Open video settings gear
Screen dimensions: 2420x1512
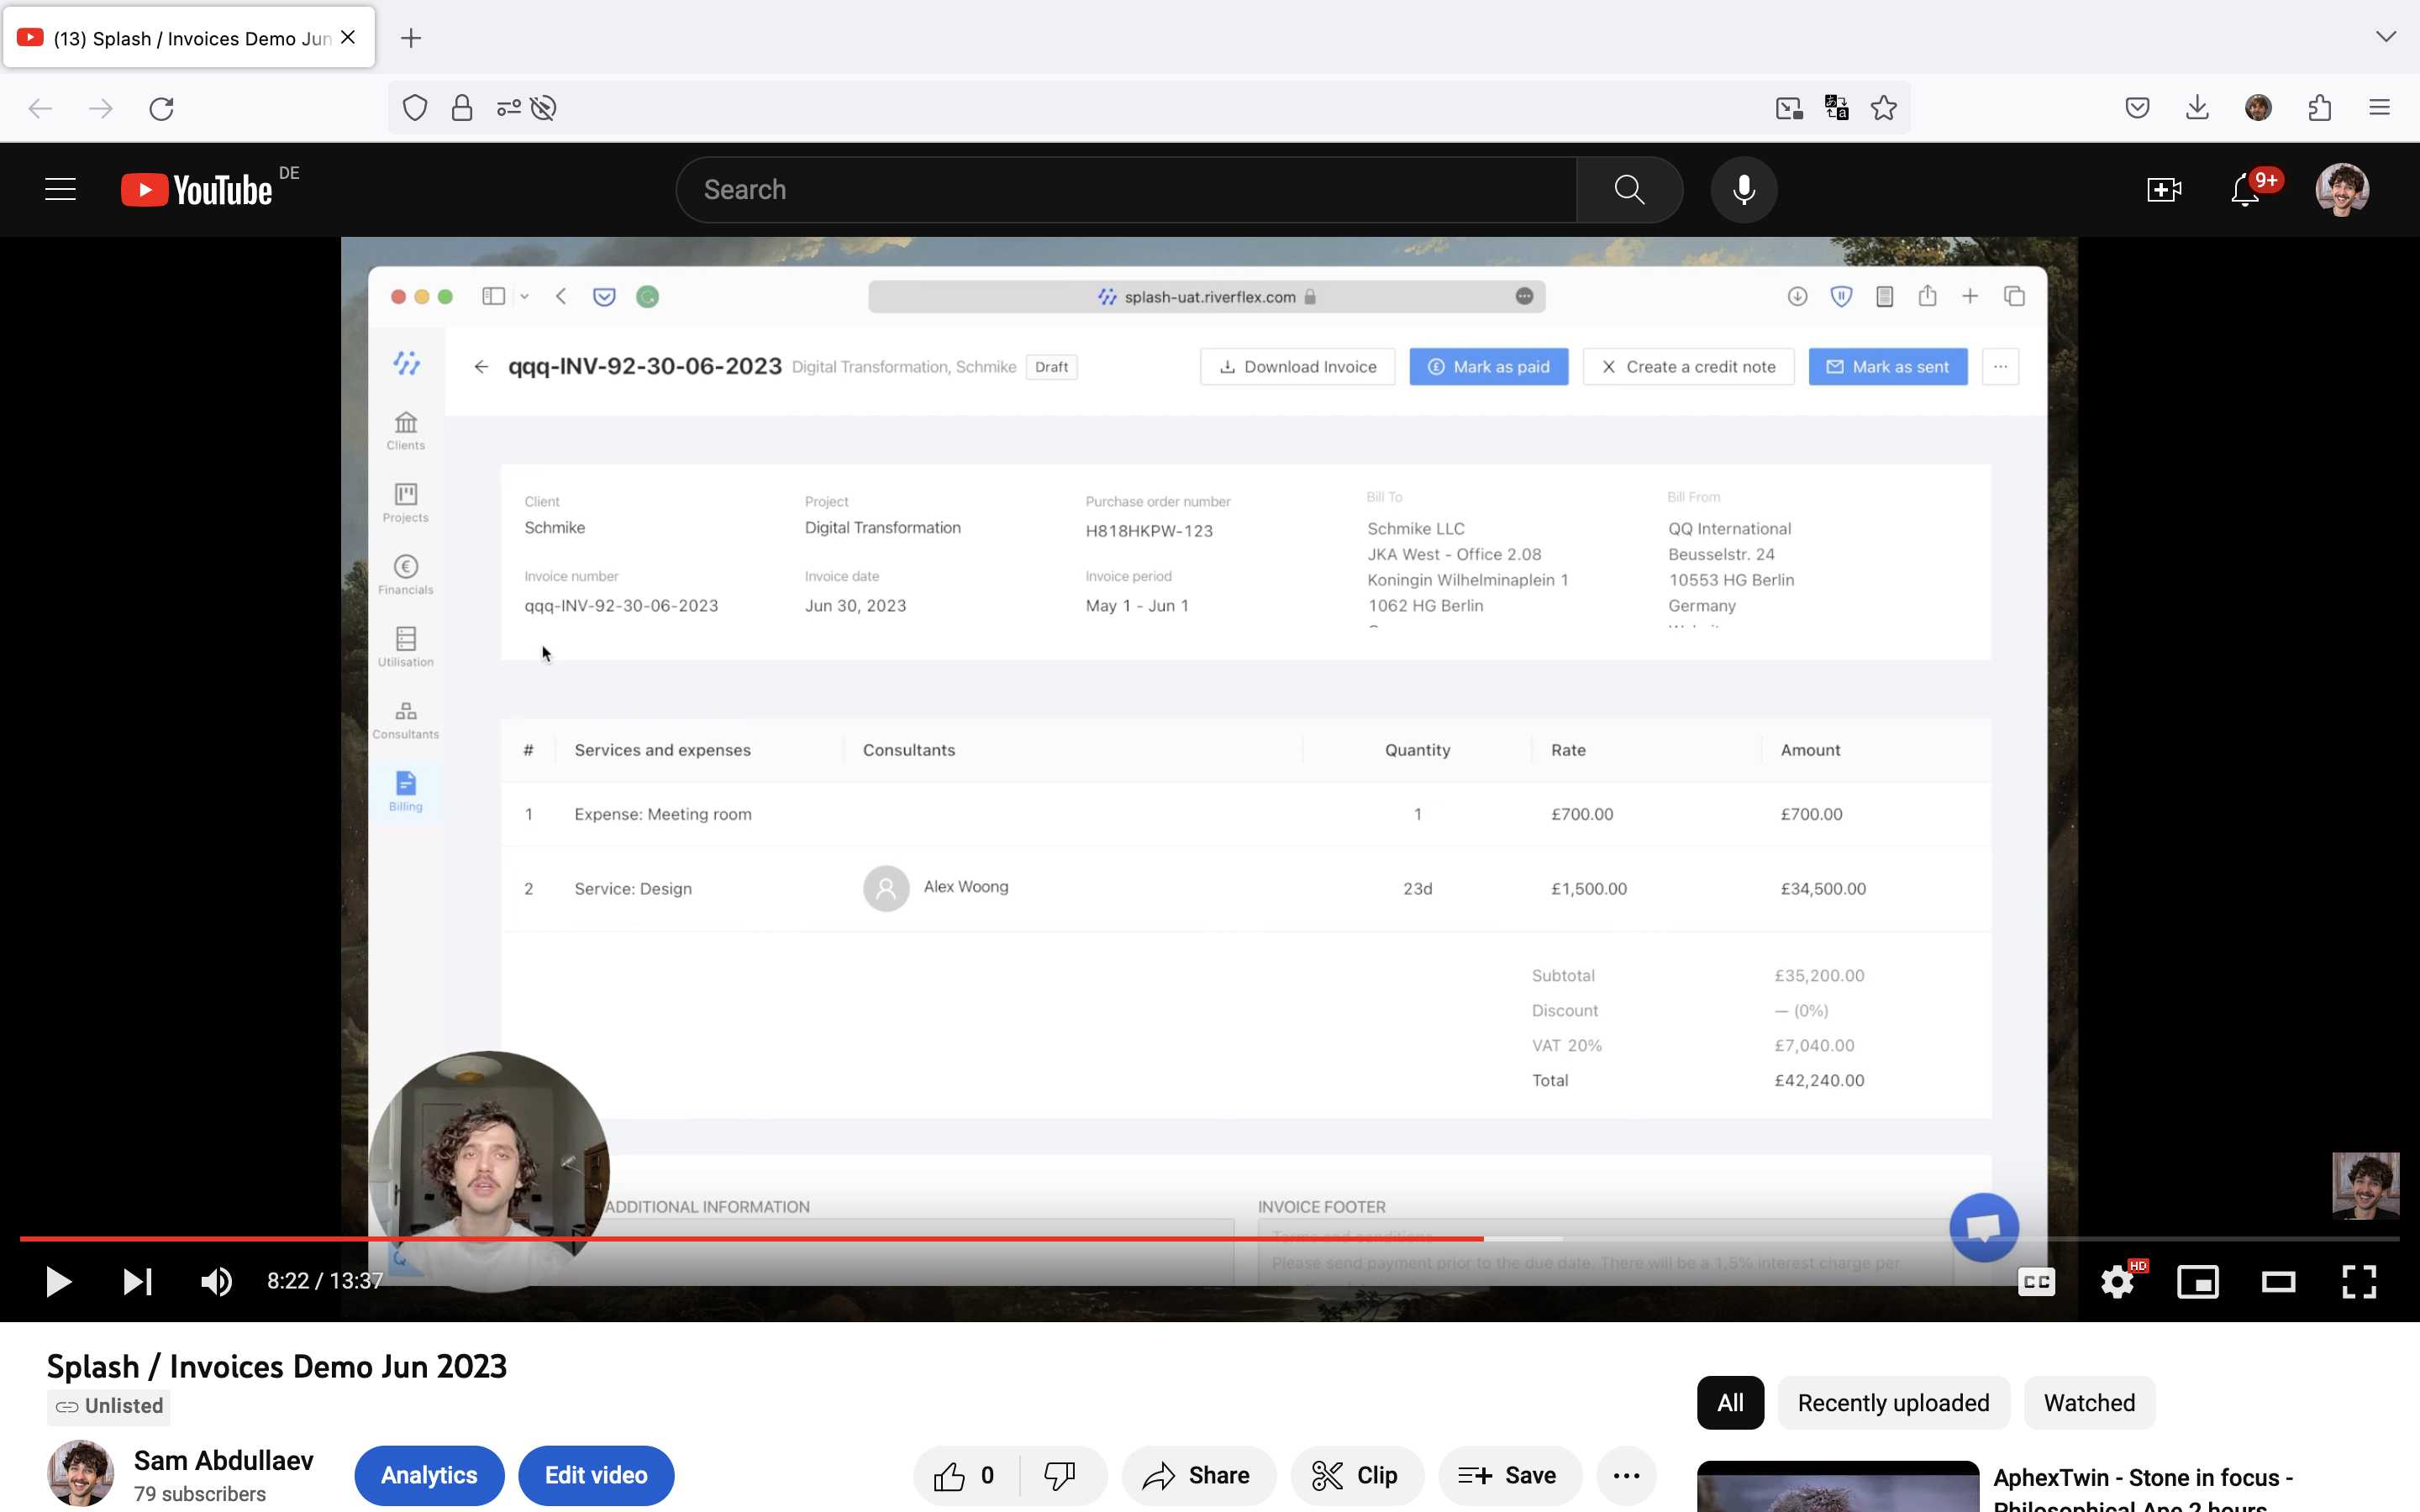pos(2117,1281)
